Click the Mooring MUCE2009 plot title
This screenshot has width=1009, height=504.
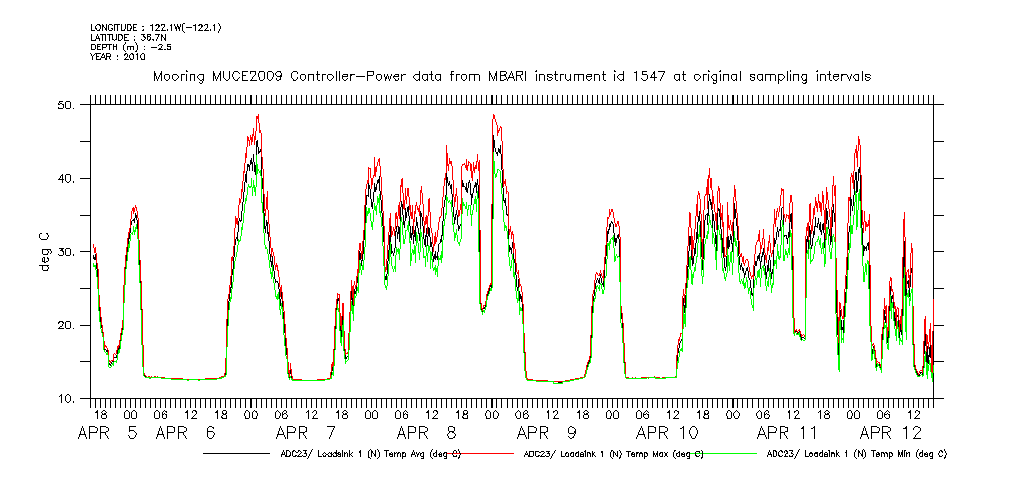511,76
